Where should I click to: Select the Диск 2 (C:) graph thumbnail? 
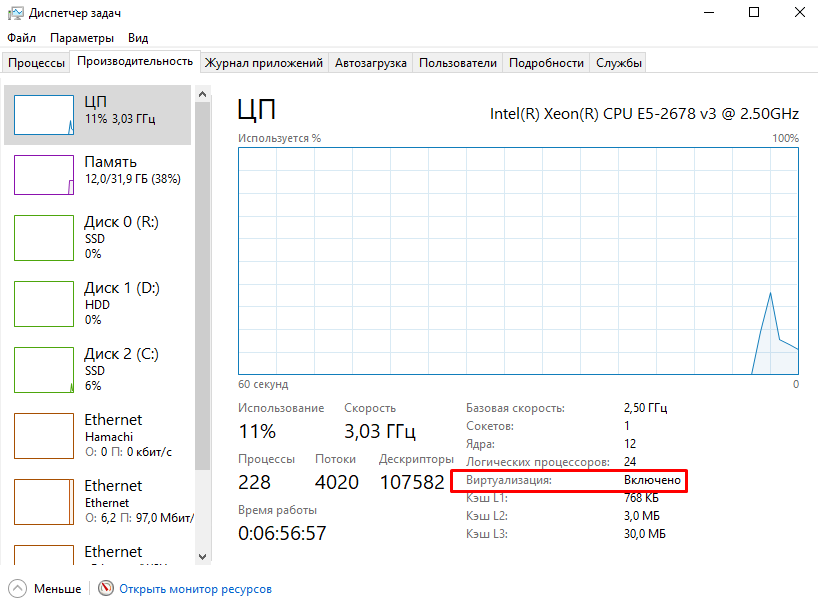(44, 370)
